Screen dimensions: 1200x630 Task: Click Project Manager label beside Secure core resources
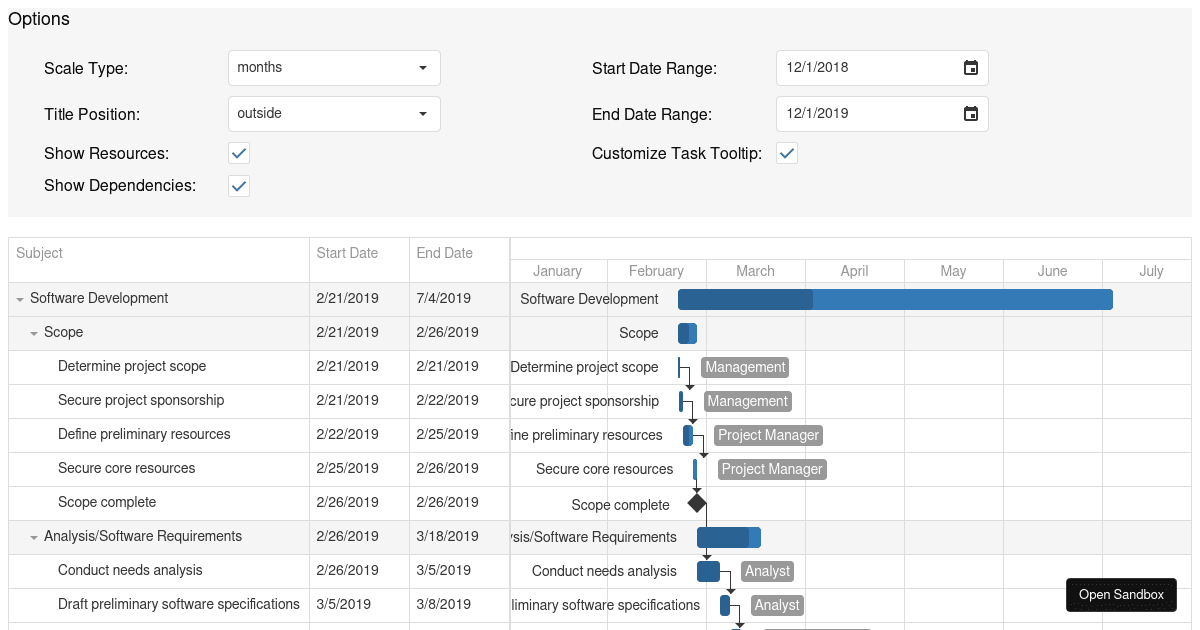click(x=772, y=469)
